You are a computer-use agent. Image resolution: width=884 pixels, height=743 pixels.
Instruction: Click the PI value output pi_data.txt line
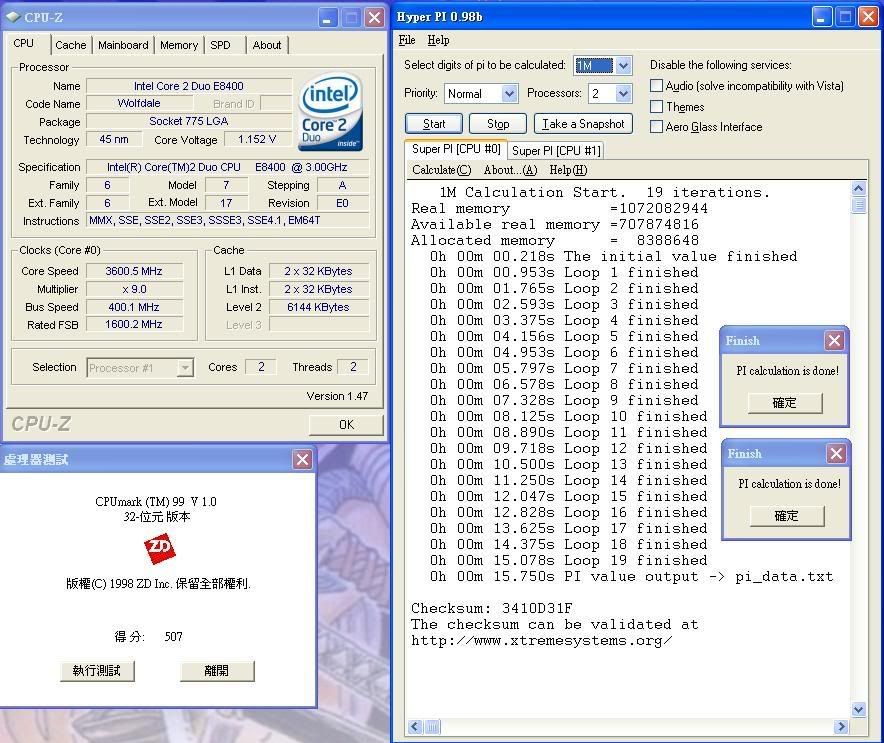pyautogui.click(x=631, y=577)
